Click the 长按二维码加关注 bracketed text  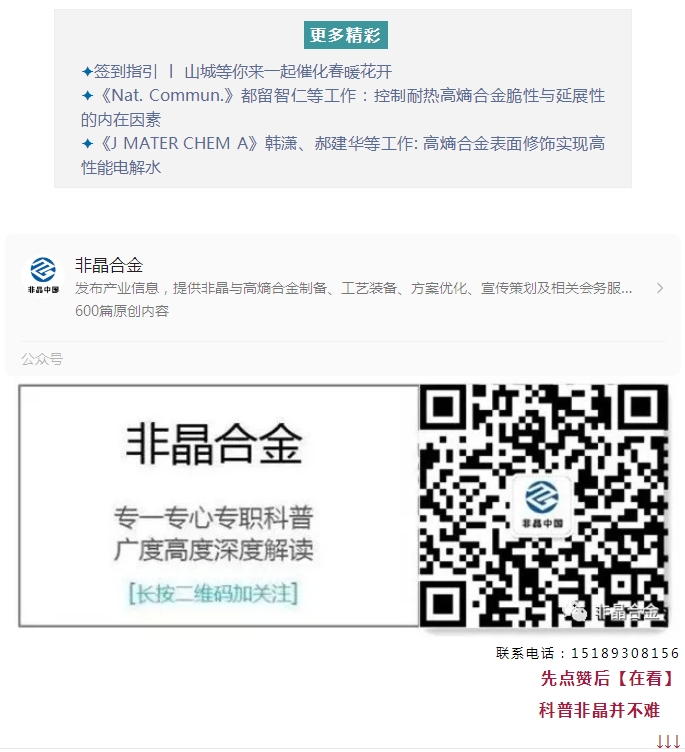(x=213, y=593)
